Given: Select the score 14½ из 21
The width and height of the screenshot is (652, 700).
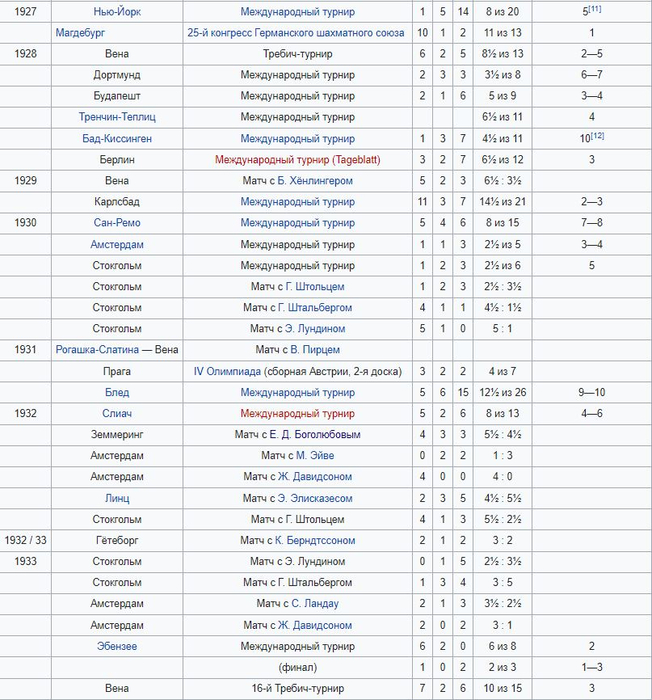Looking at the screenshot, I should [x=502, y=201].
